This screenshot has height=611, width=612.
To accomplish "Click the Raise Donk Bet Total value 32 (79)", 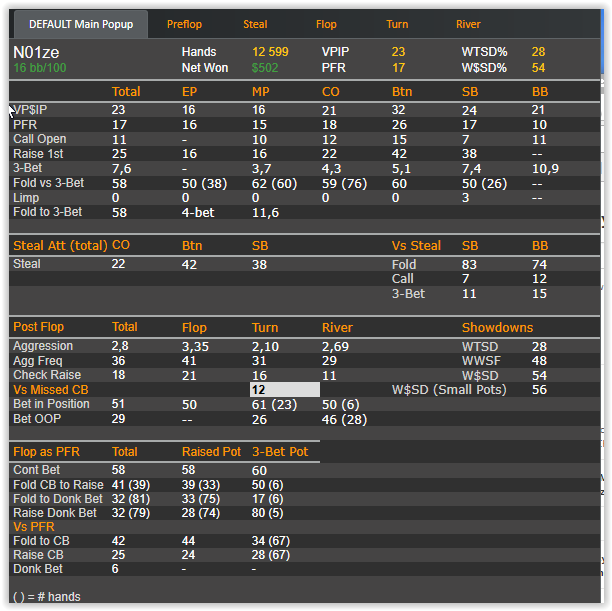I will click(x=131, y=512).
